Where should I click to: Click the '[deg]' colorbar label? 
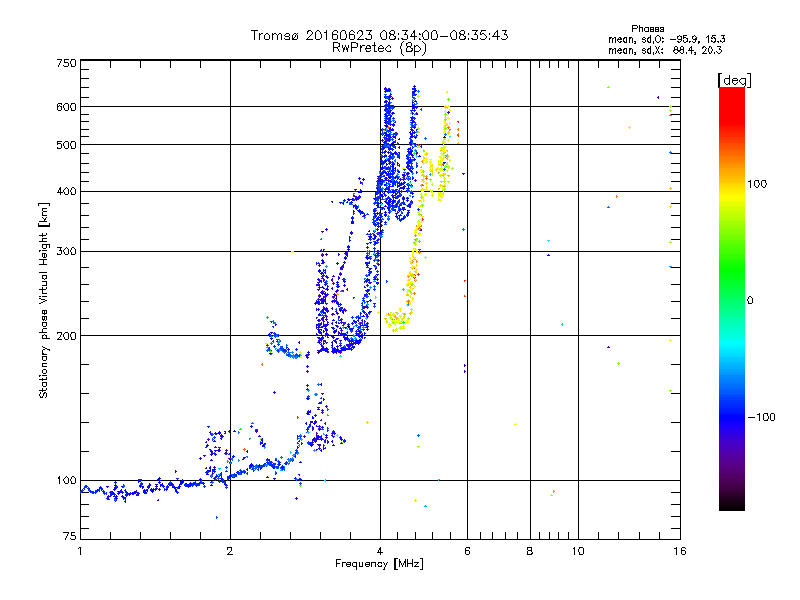734,80
